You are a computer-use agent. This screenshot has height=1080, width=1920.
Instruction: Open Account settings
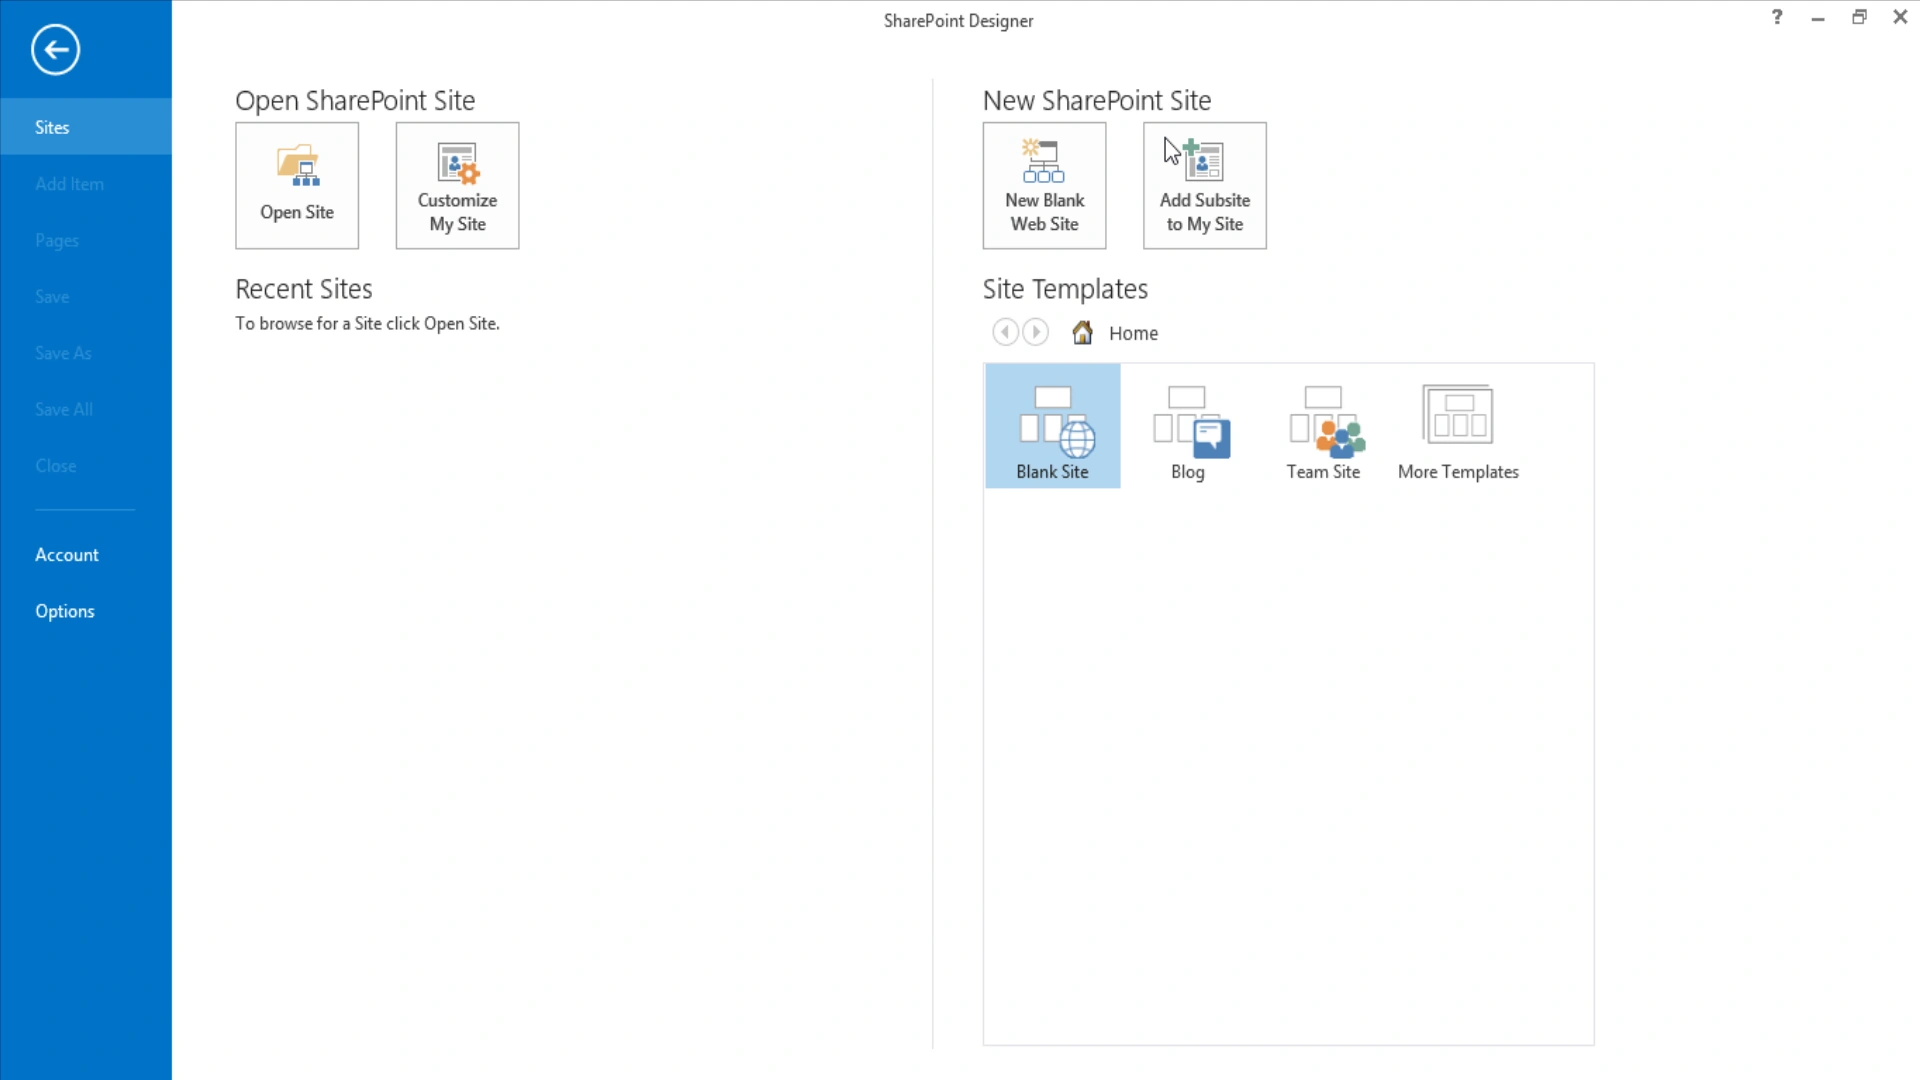(x=66, y=554)
